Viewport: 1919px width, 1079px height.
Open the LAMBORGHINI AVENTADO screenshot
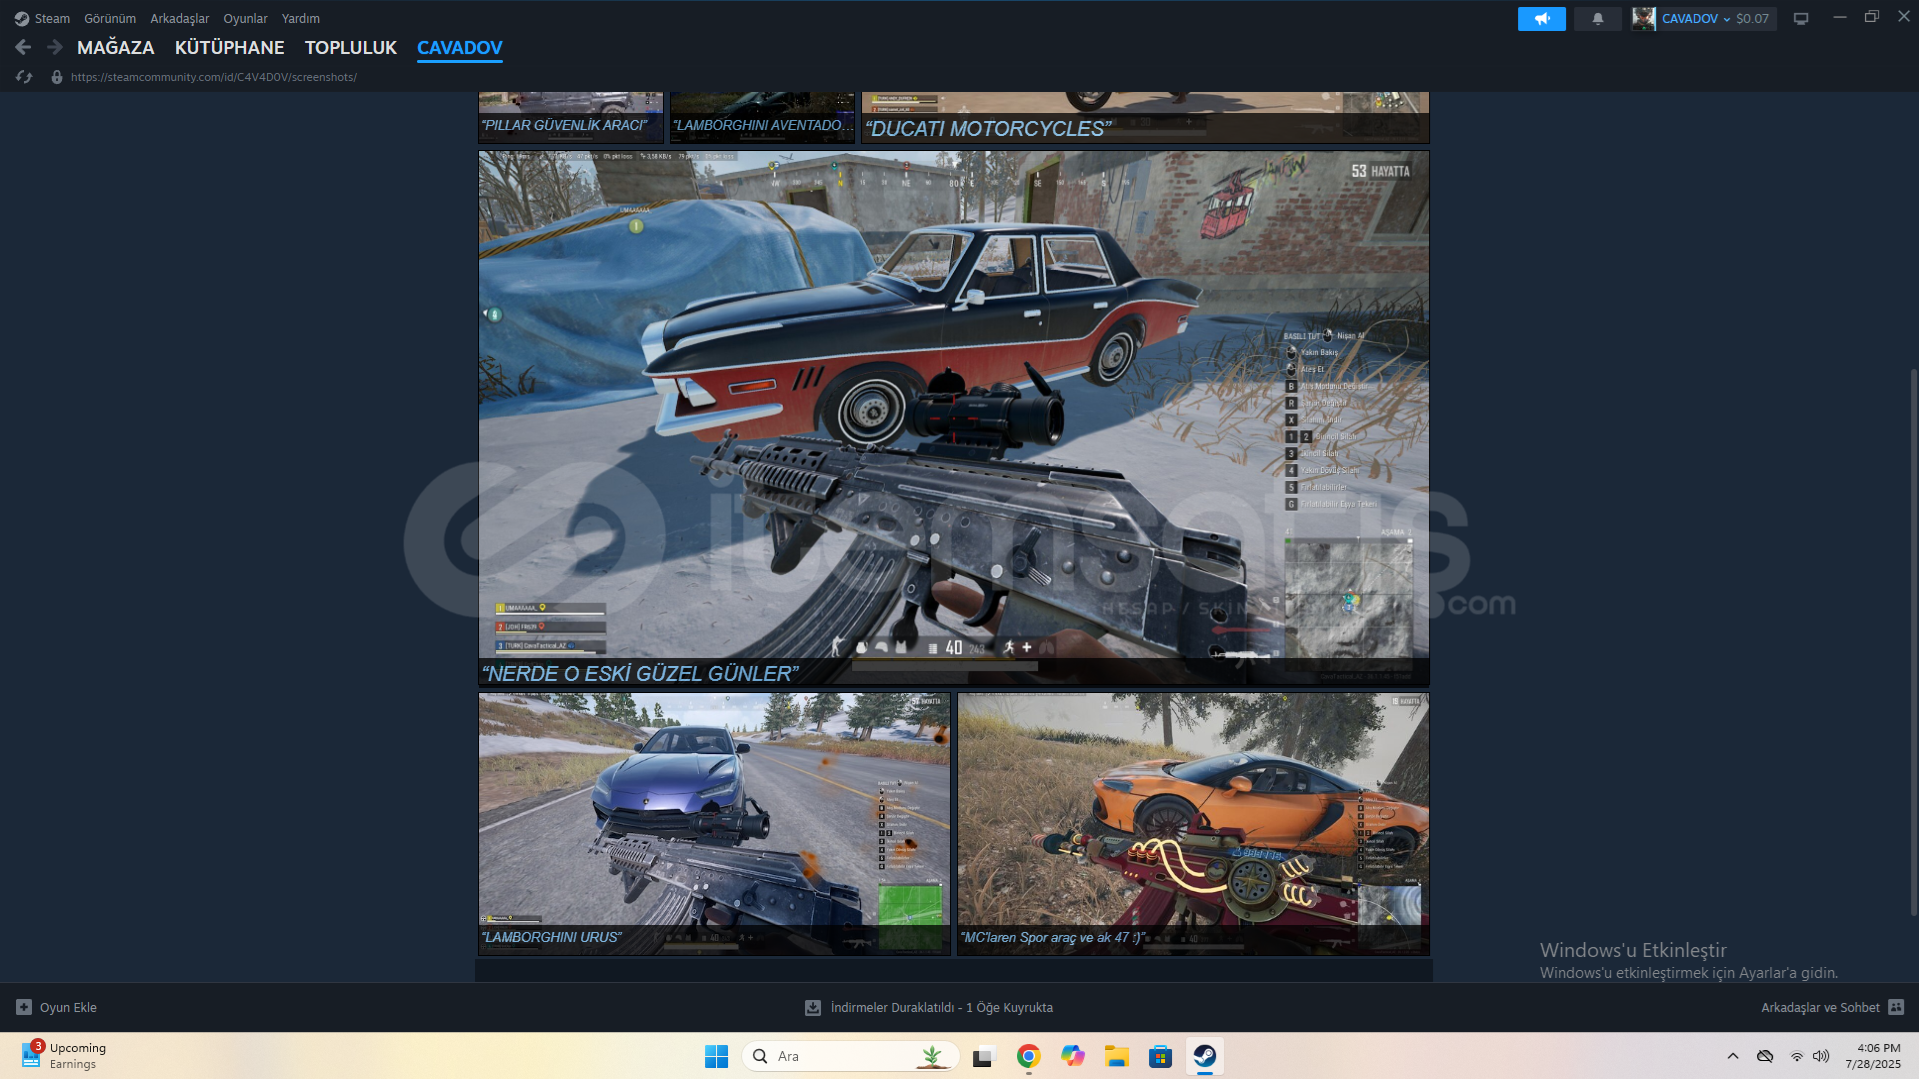click(x=762, y=118)
